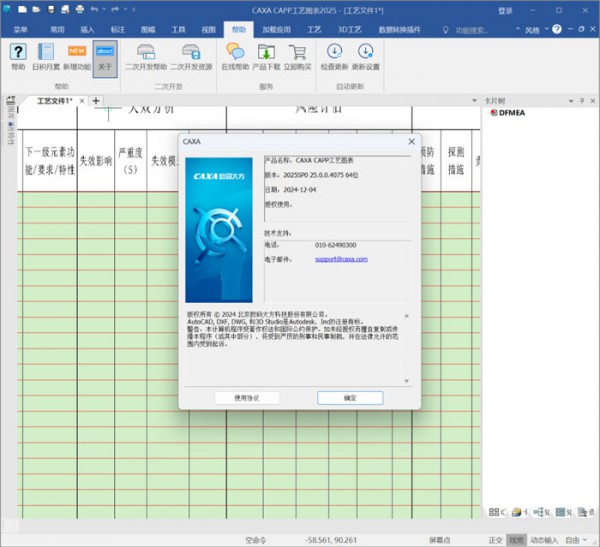
Task: Undo the last action
Action: pyautogui.click(x=94, y=10)
